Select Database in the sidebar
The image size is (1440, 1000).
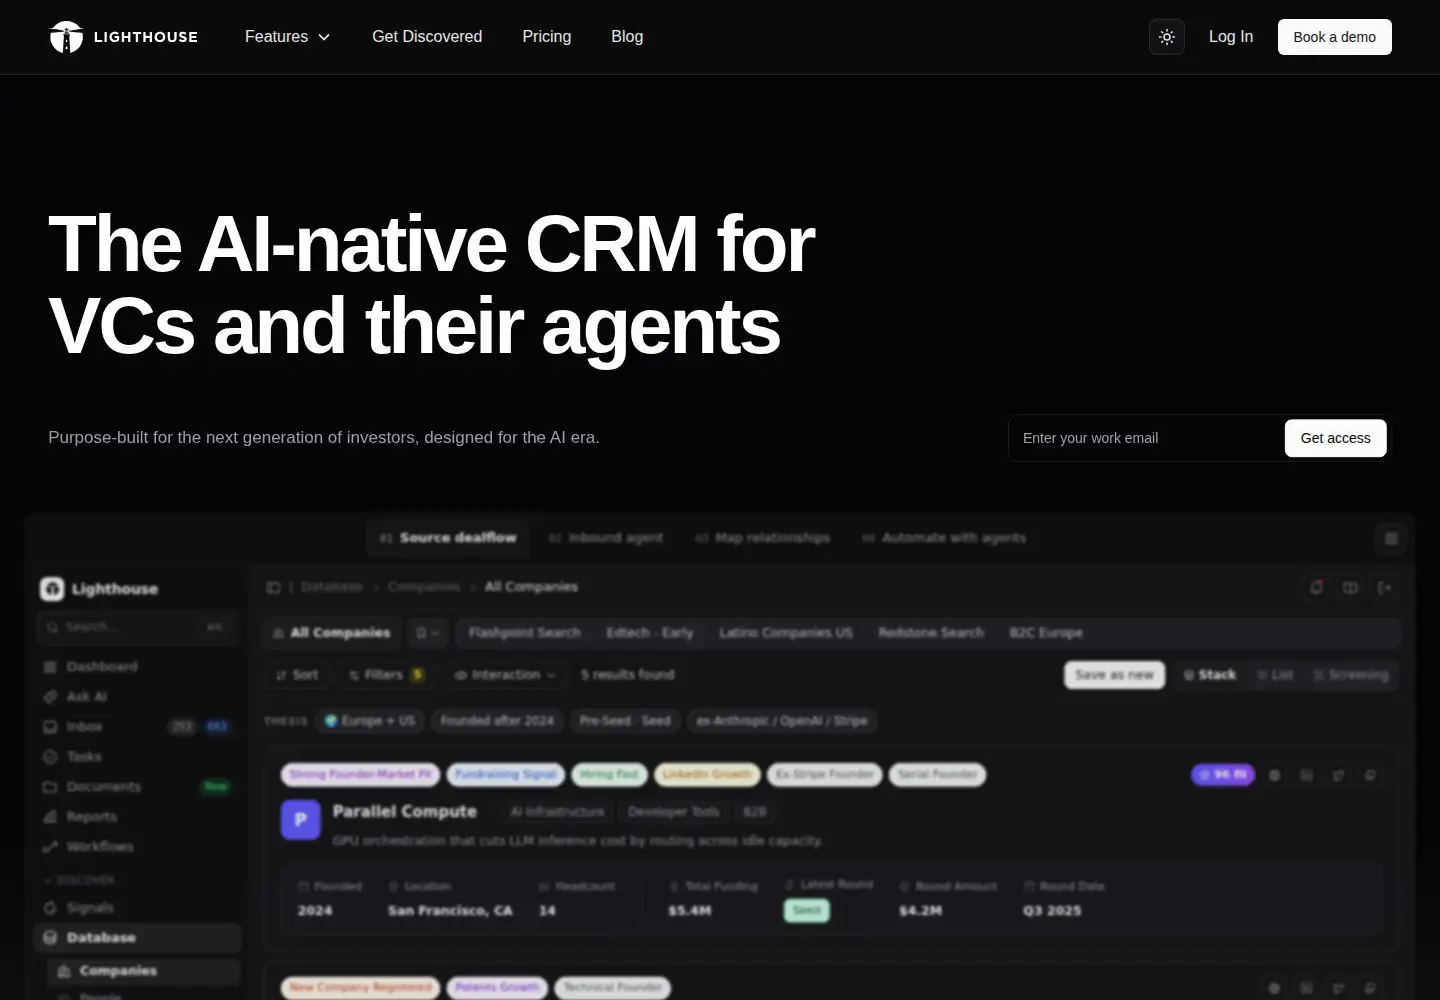138,938
